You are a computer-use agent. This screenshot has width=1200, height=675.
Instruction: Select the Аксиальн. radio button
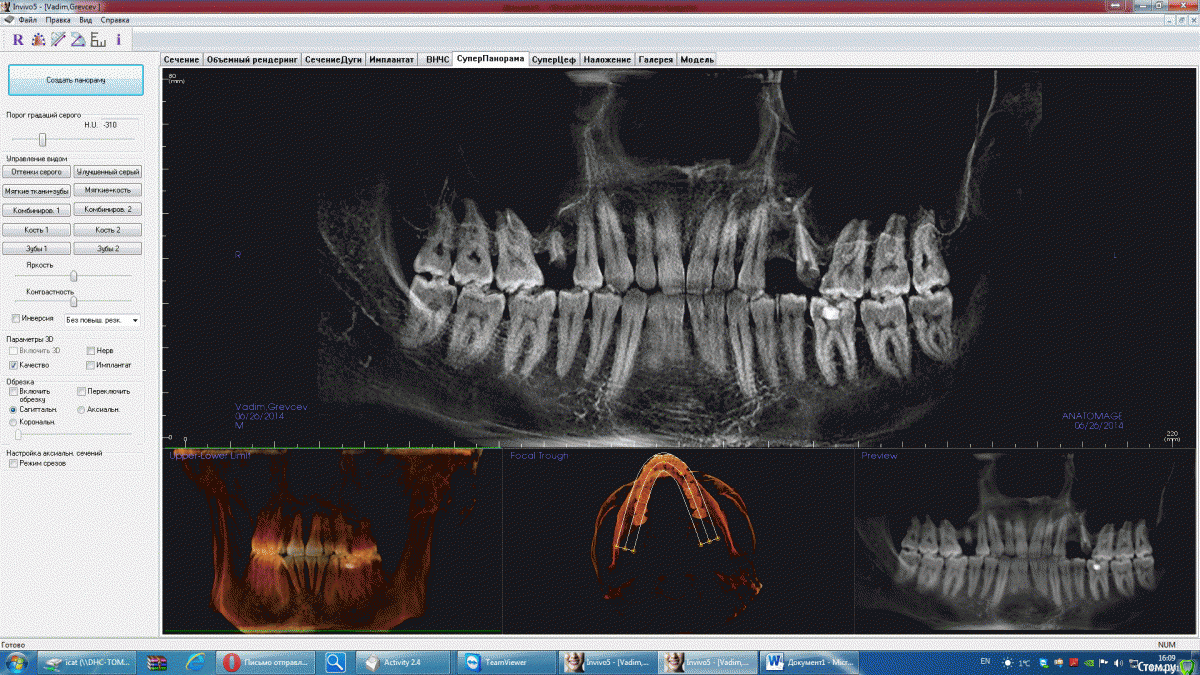(81, 410)
